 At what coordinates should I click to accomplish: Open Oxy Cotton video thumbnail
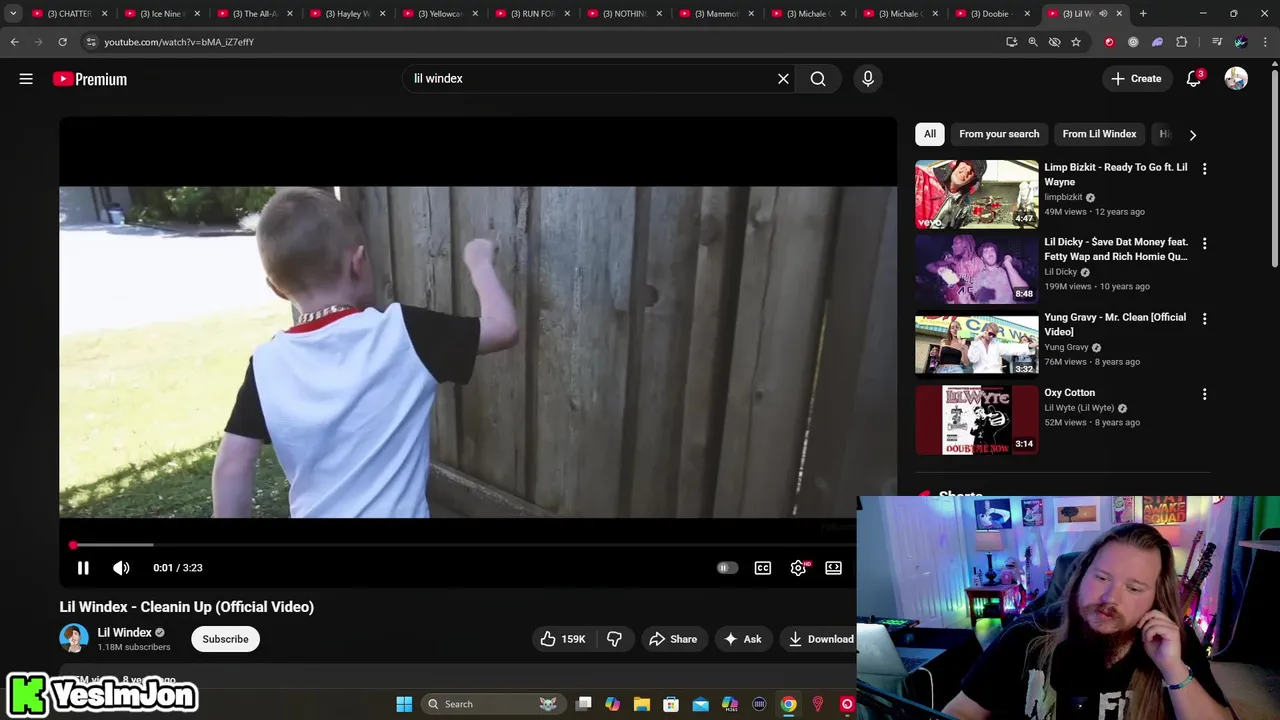977,420
